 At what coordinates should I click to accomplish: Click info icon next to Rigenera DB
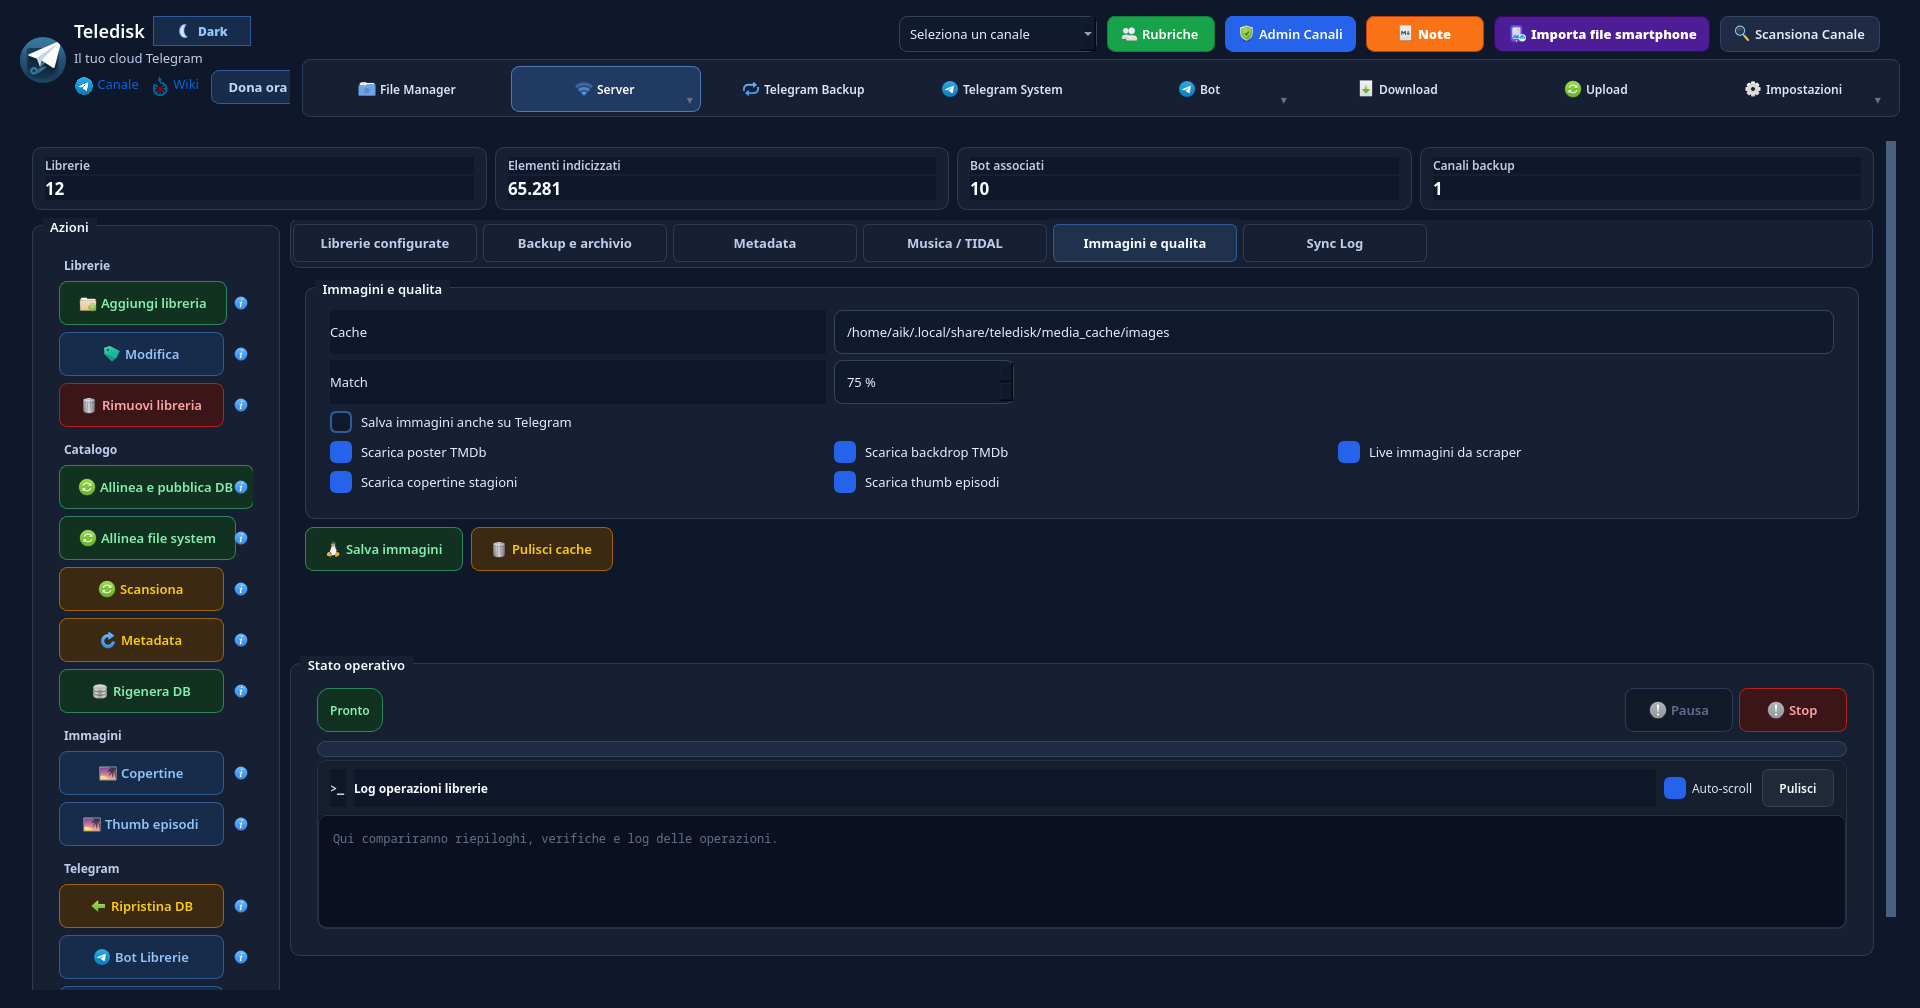(241, 691)
